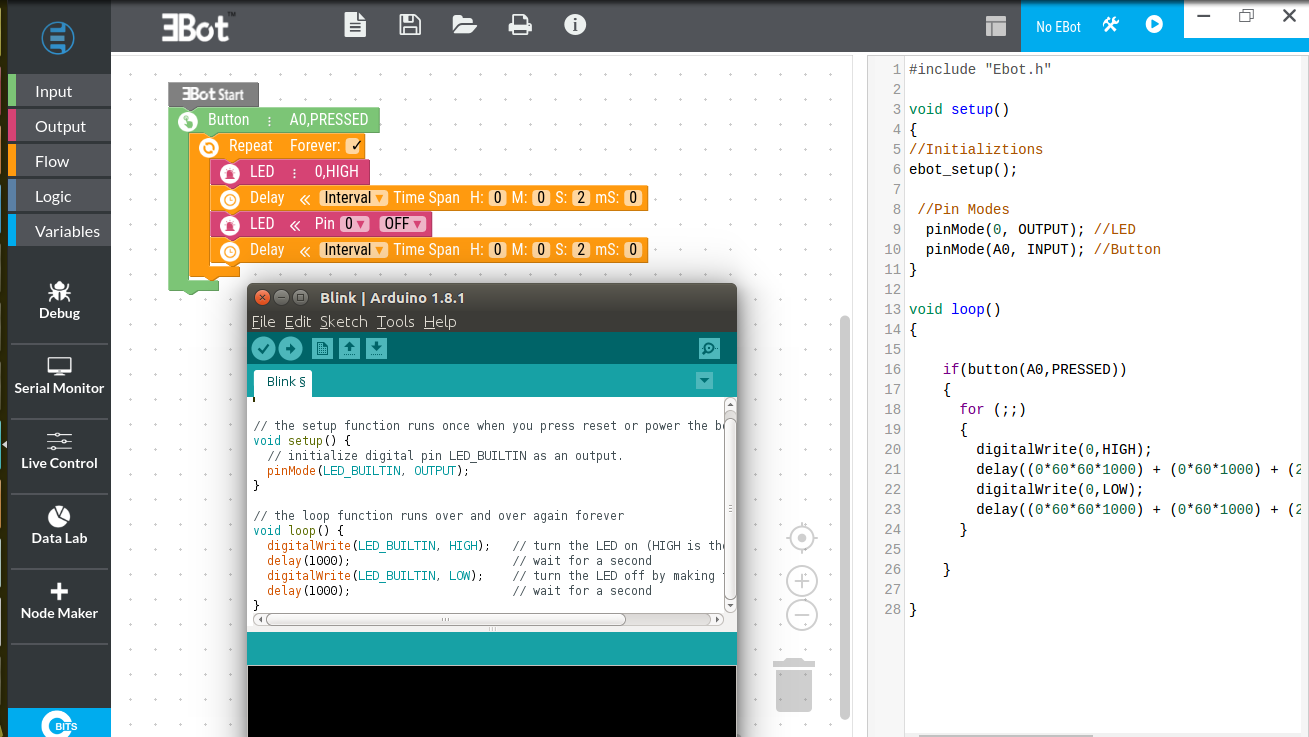Open the Output block category
This screenshot has height=737, width=1309.
pyautogui.click(x=59, y=126)
